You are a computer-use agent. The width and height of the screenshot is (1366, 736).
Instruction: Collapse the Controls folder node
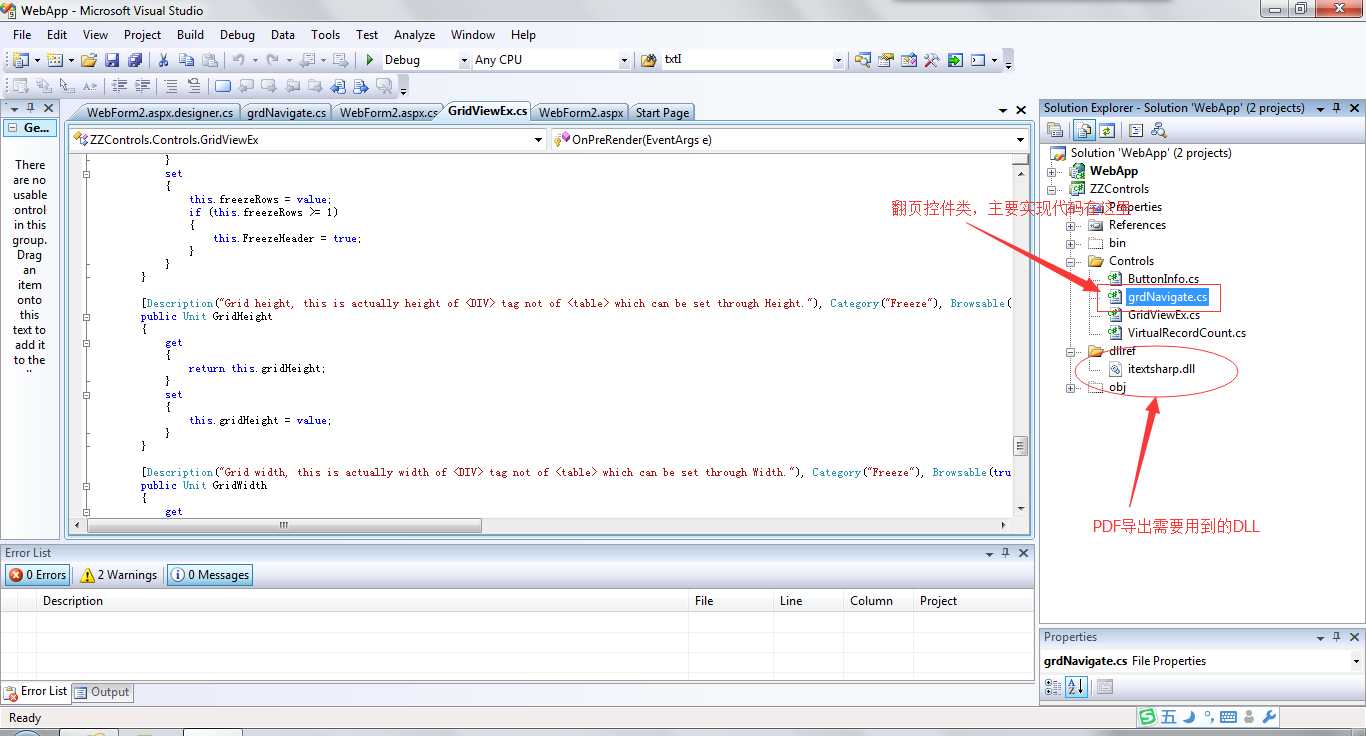click(1071, 261)
